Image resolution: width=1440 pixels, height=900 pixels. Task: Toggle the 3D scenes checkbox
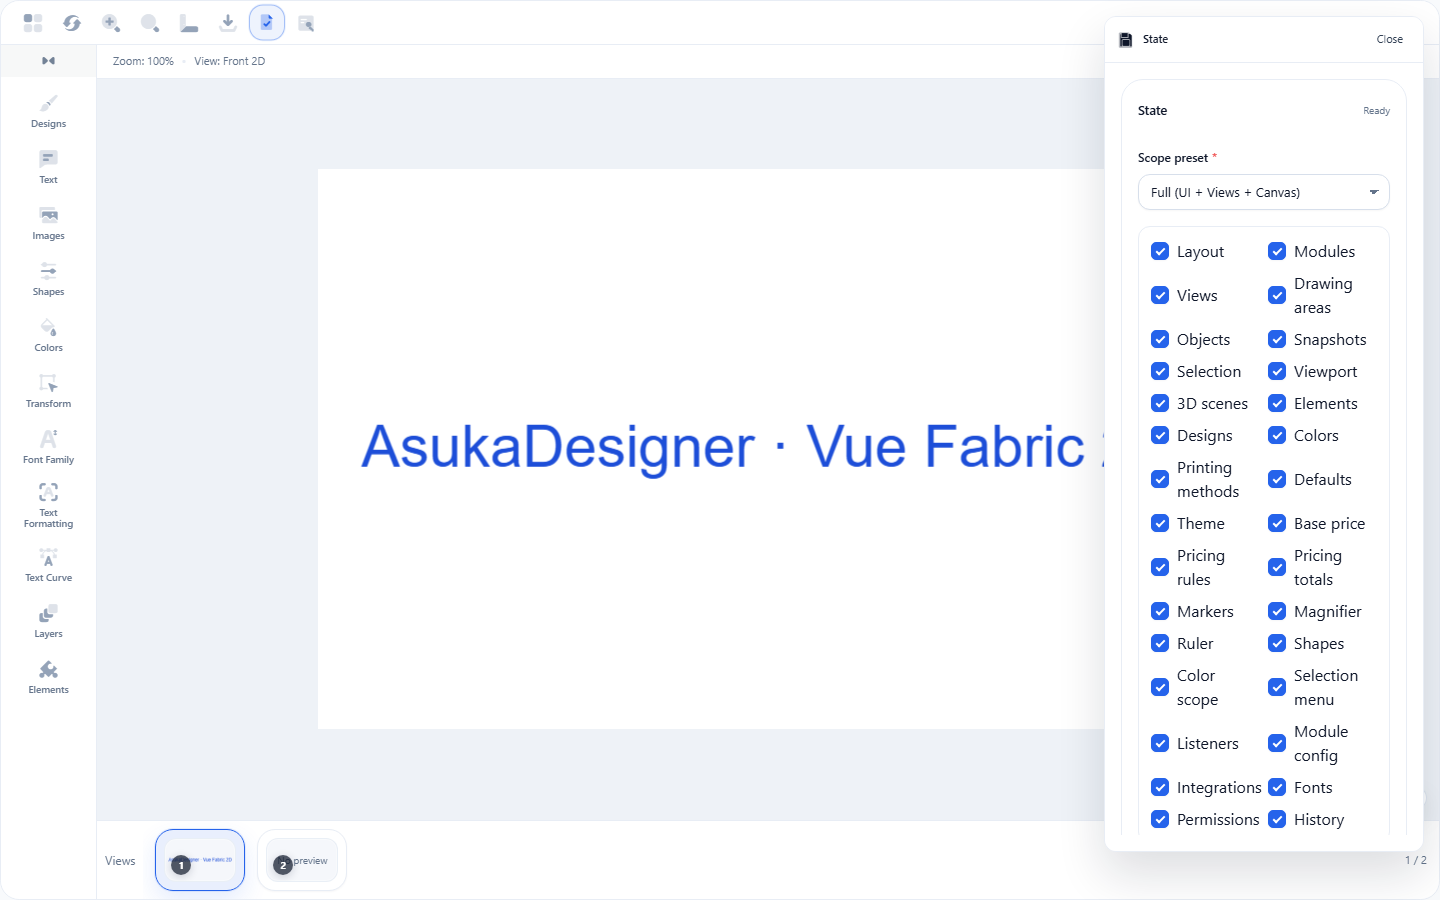click(x=1160, y=403)
